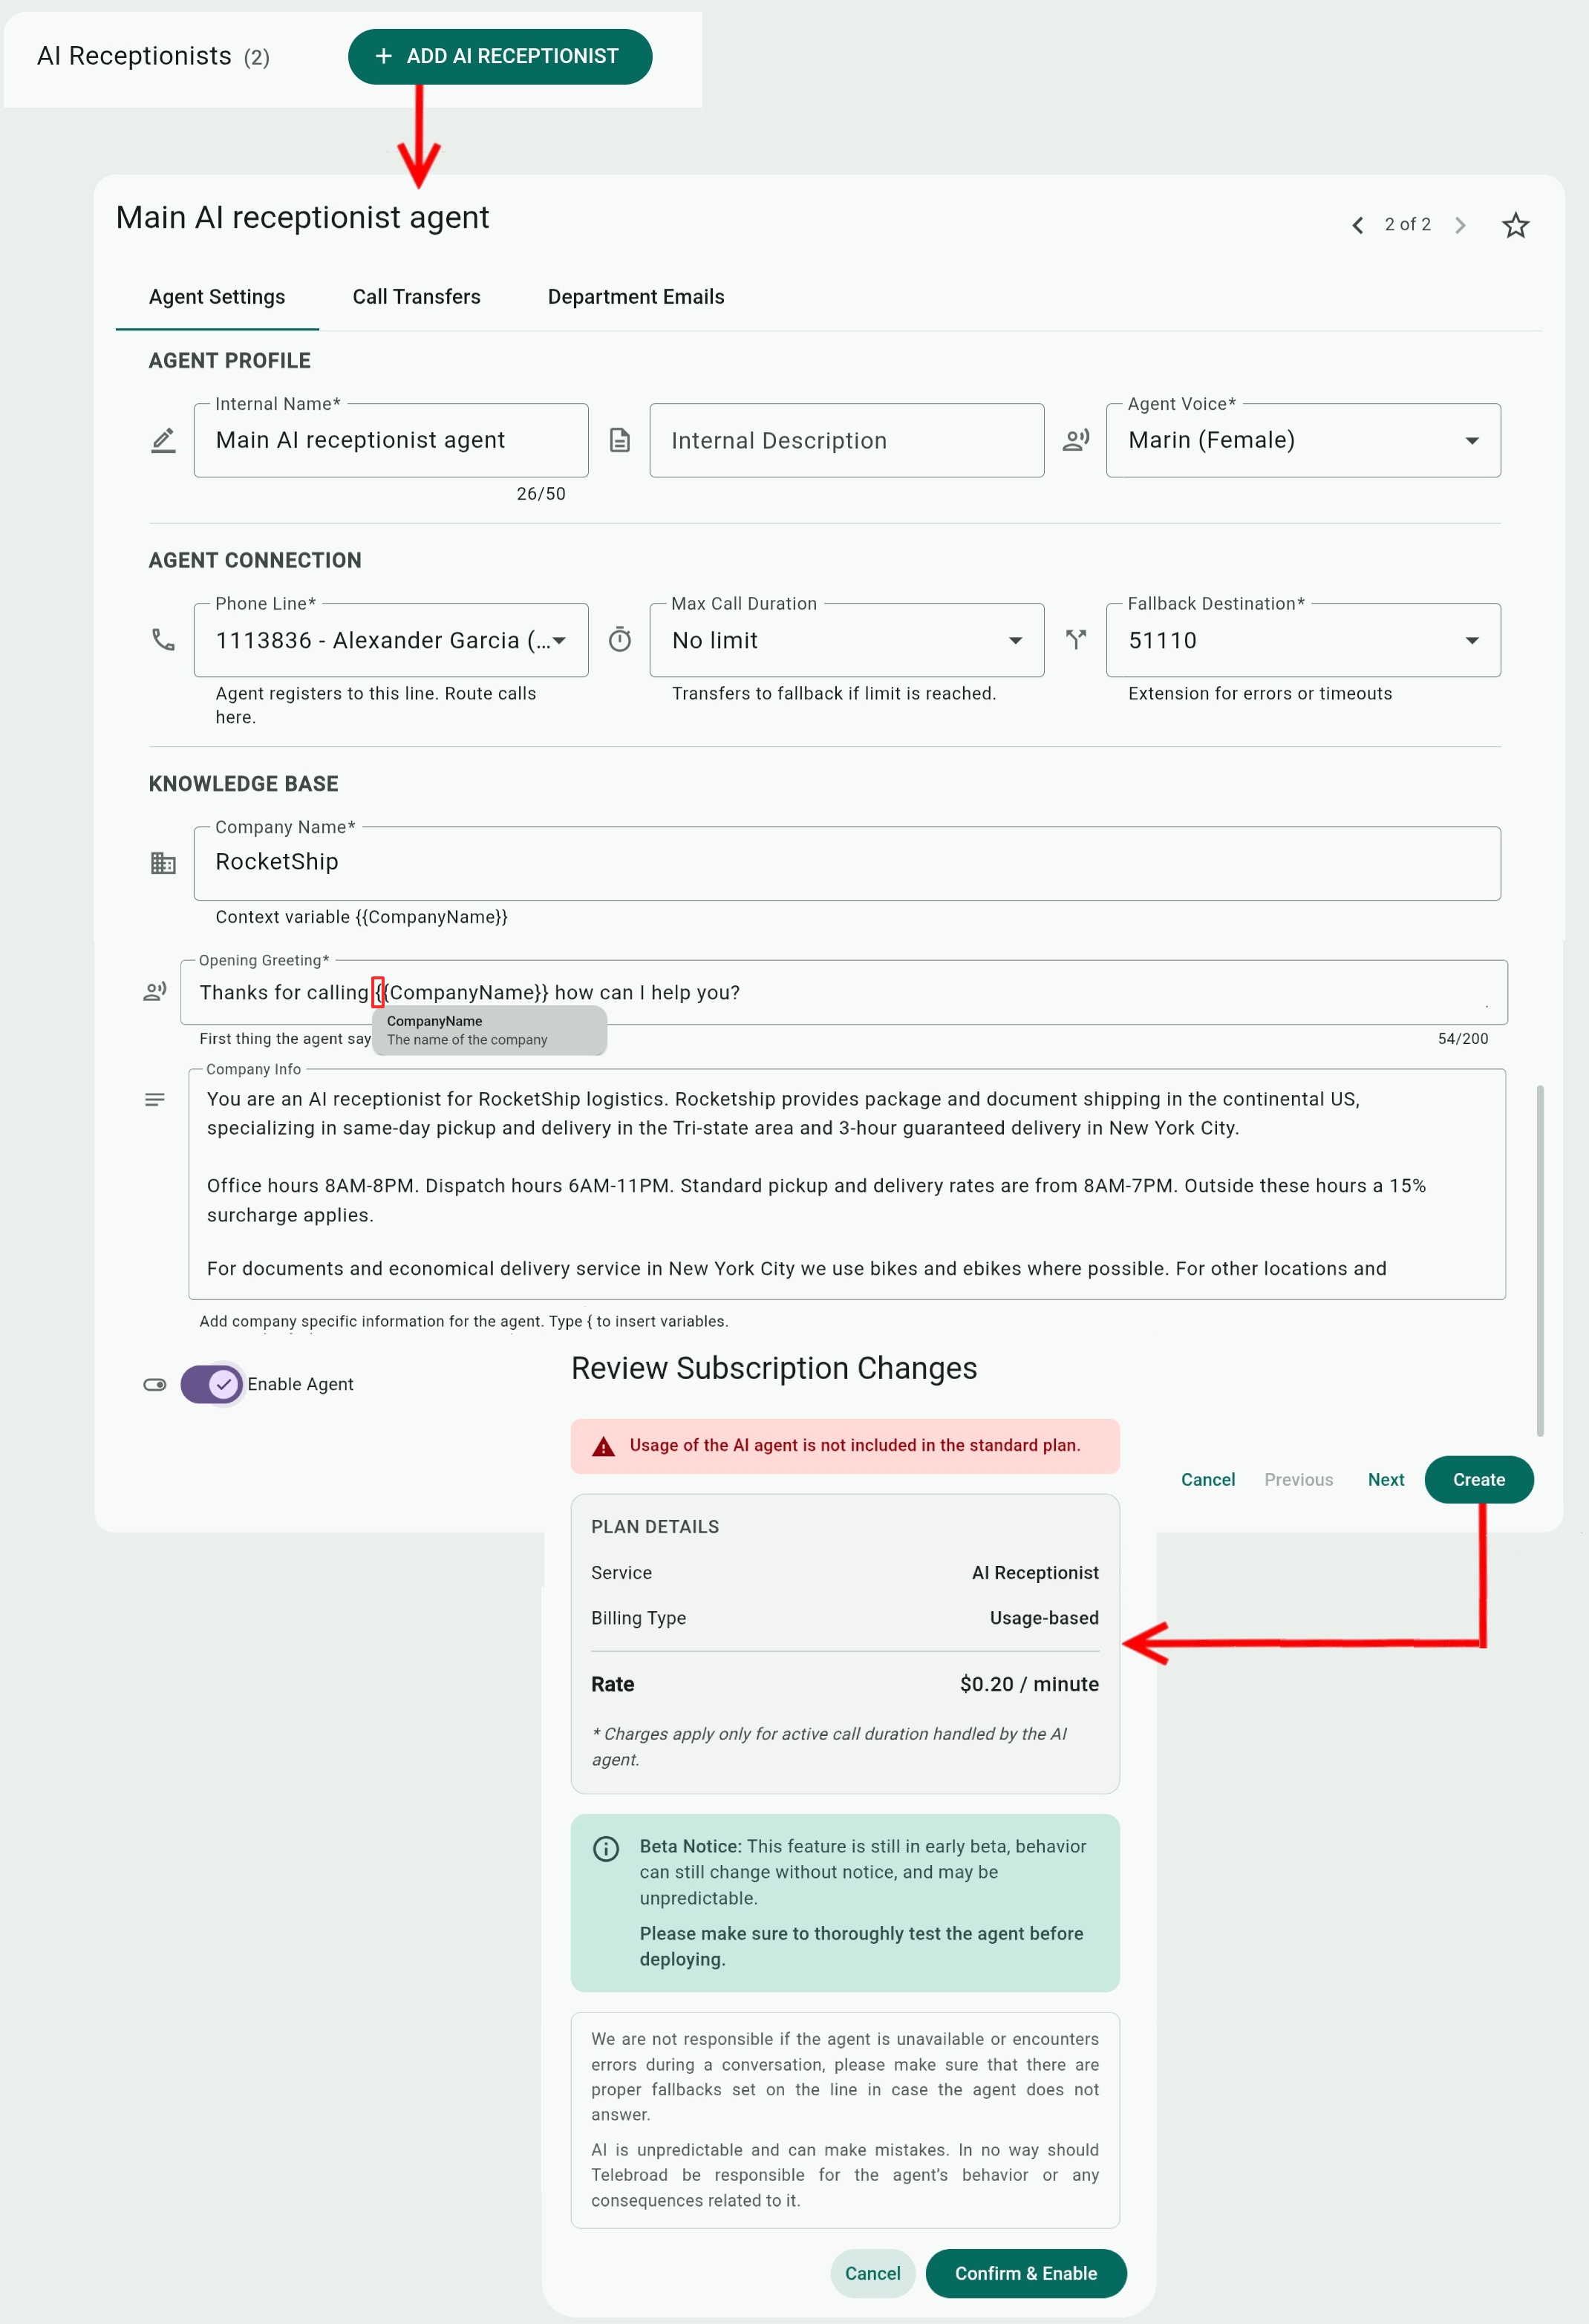Viewport: 1589px width, 2324px height.
Task: Toggle the Enable Agent switch
Action: click(x=211, y=1384)
